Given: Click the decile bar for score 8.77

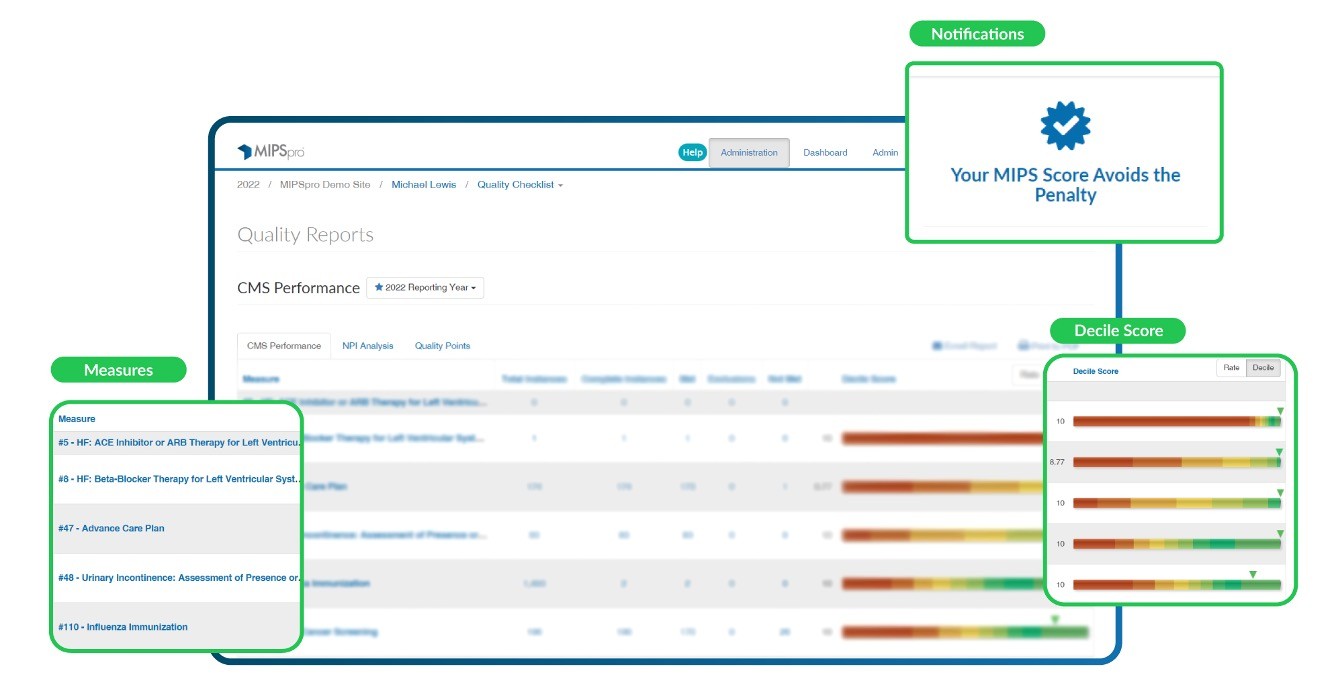Looking at the screenshot, I should [1177, 462].
